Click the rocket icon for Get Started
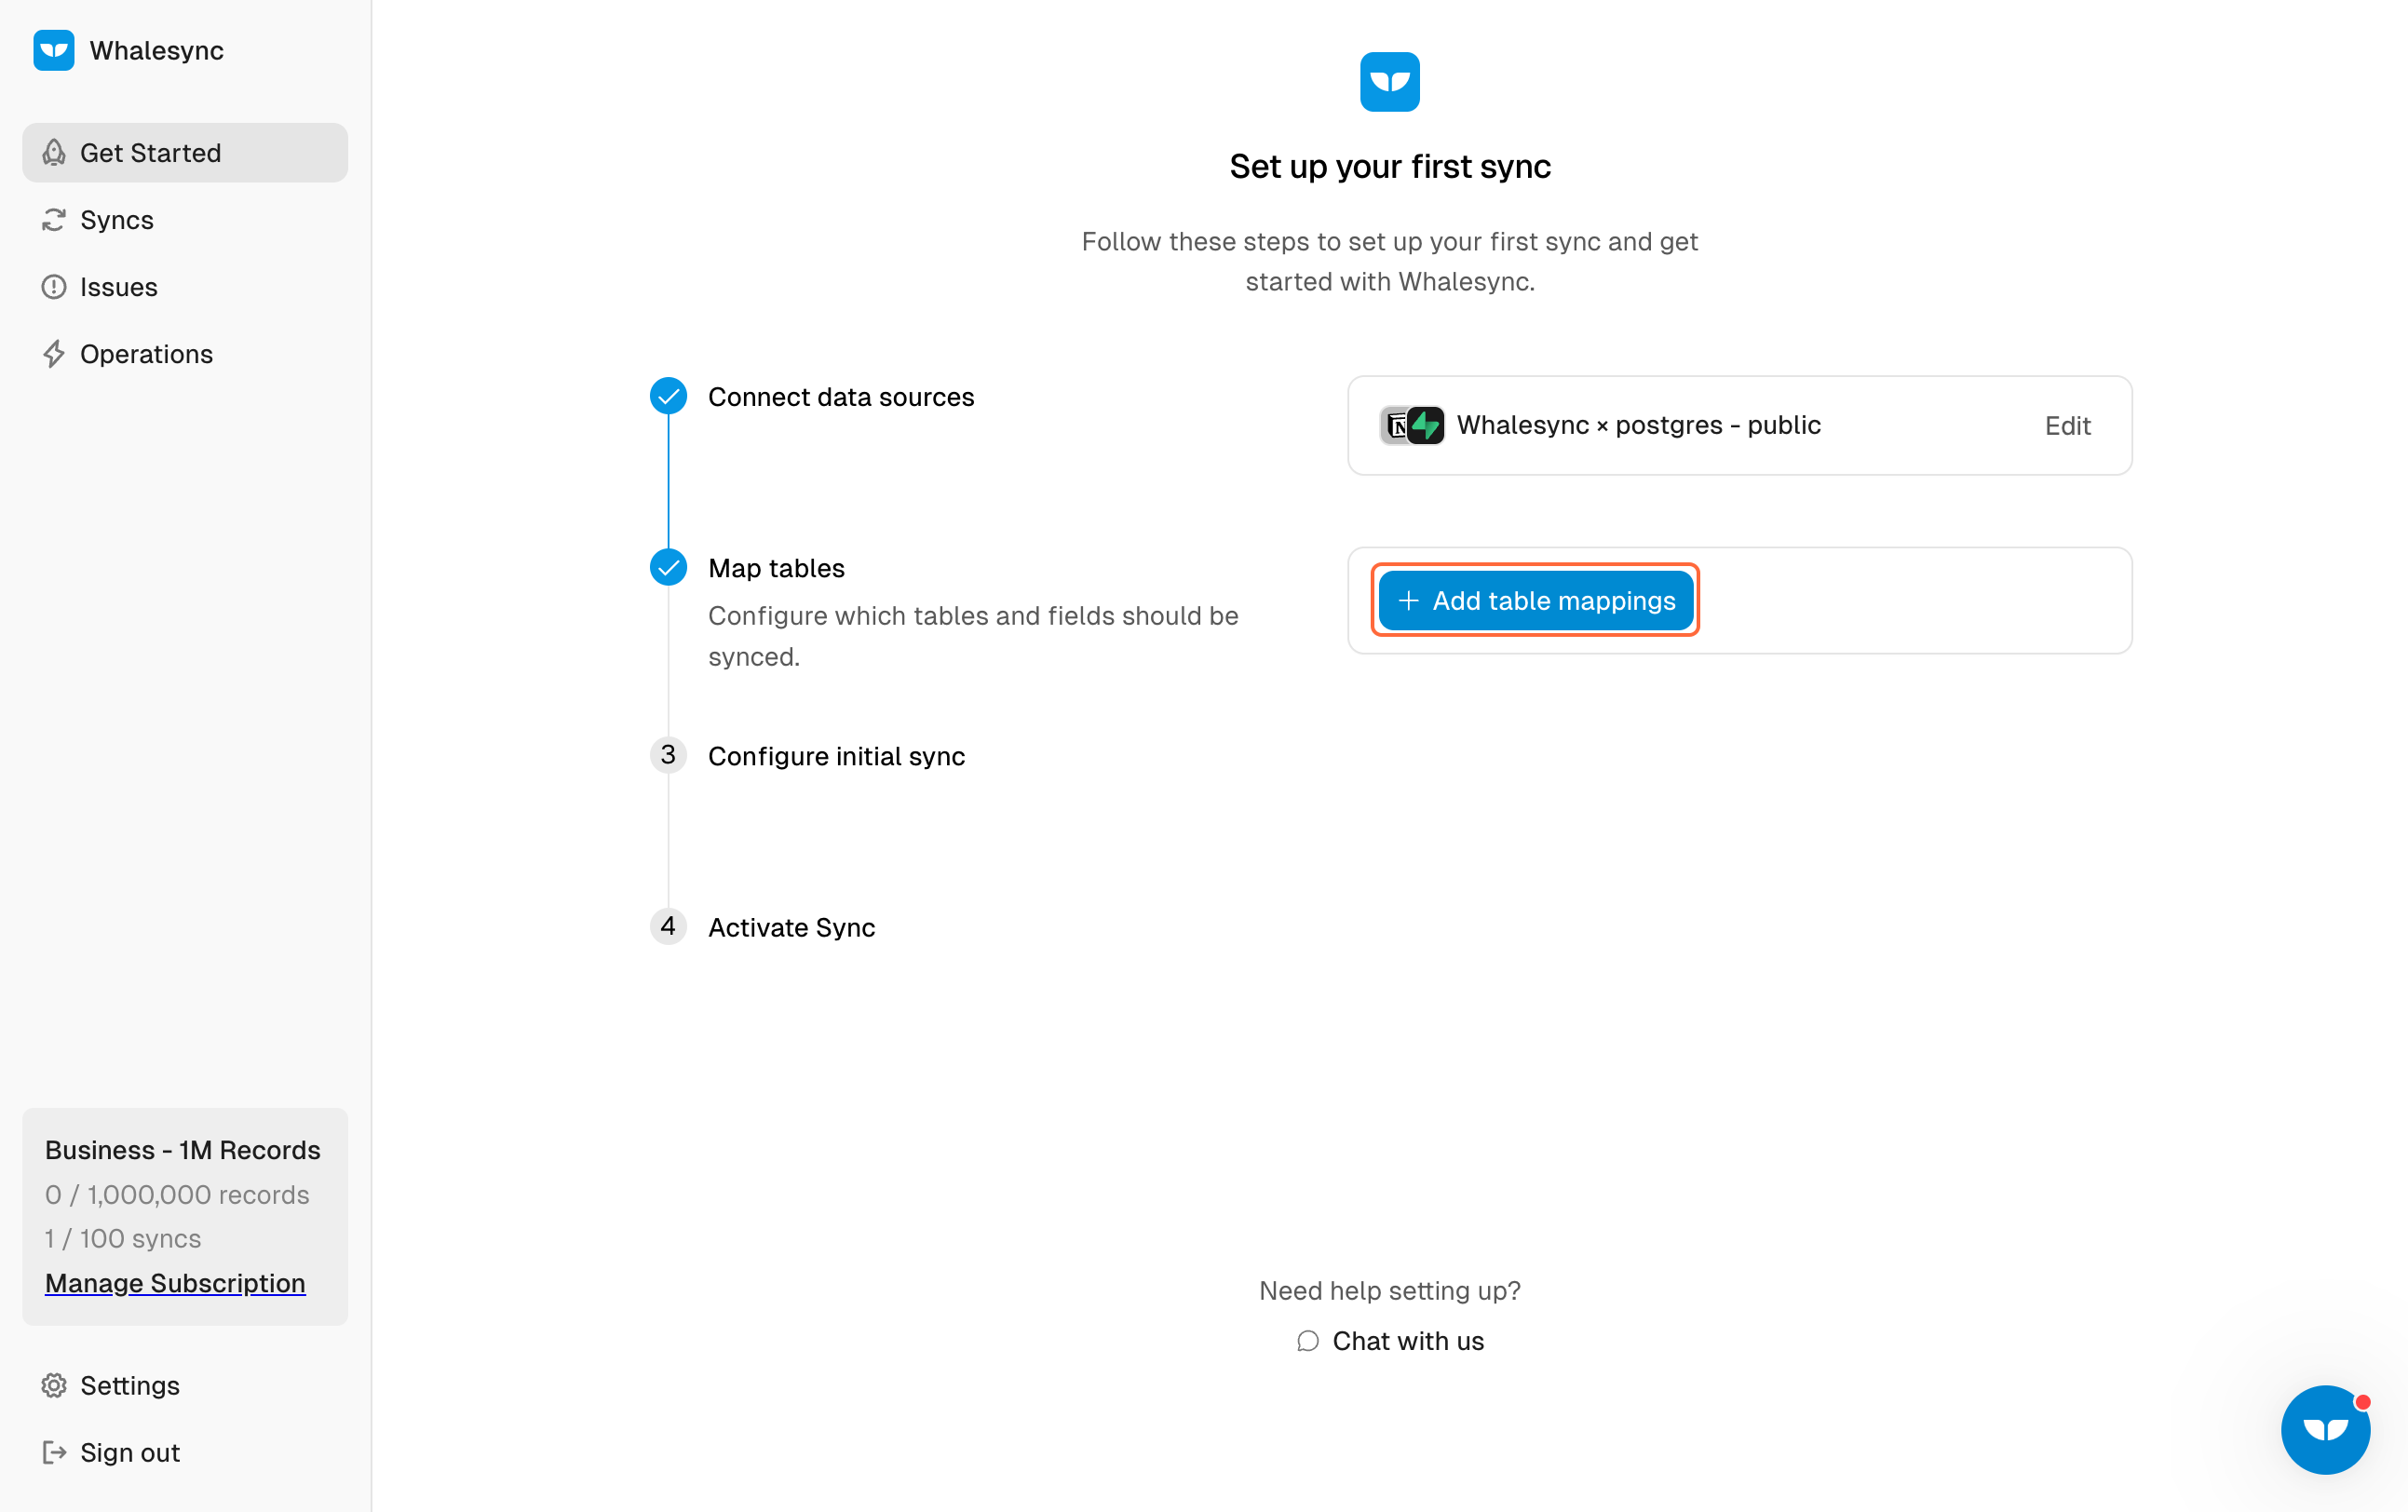Viewport: 2408px width, 1512px height. click(54, 153)
